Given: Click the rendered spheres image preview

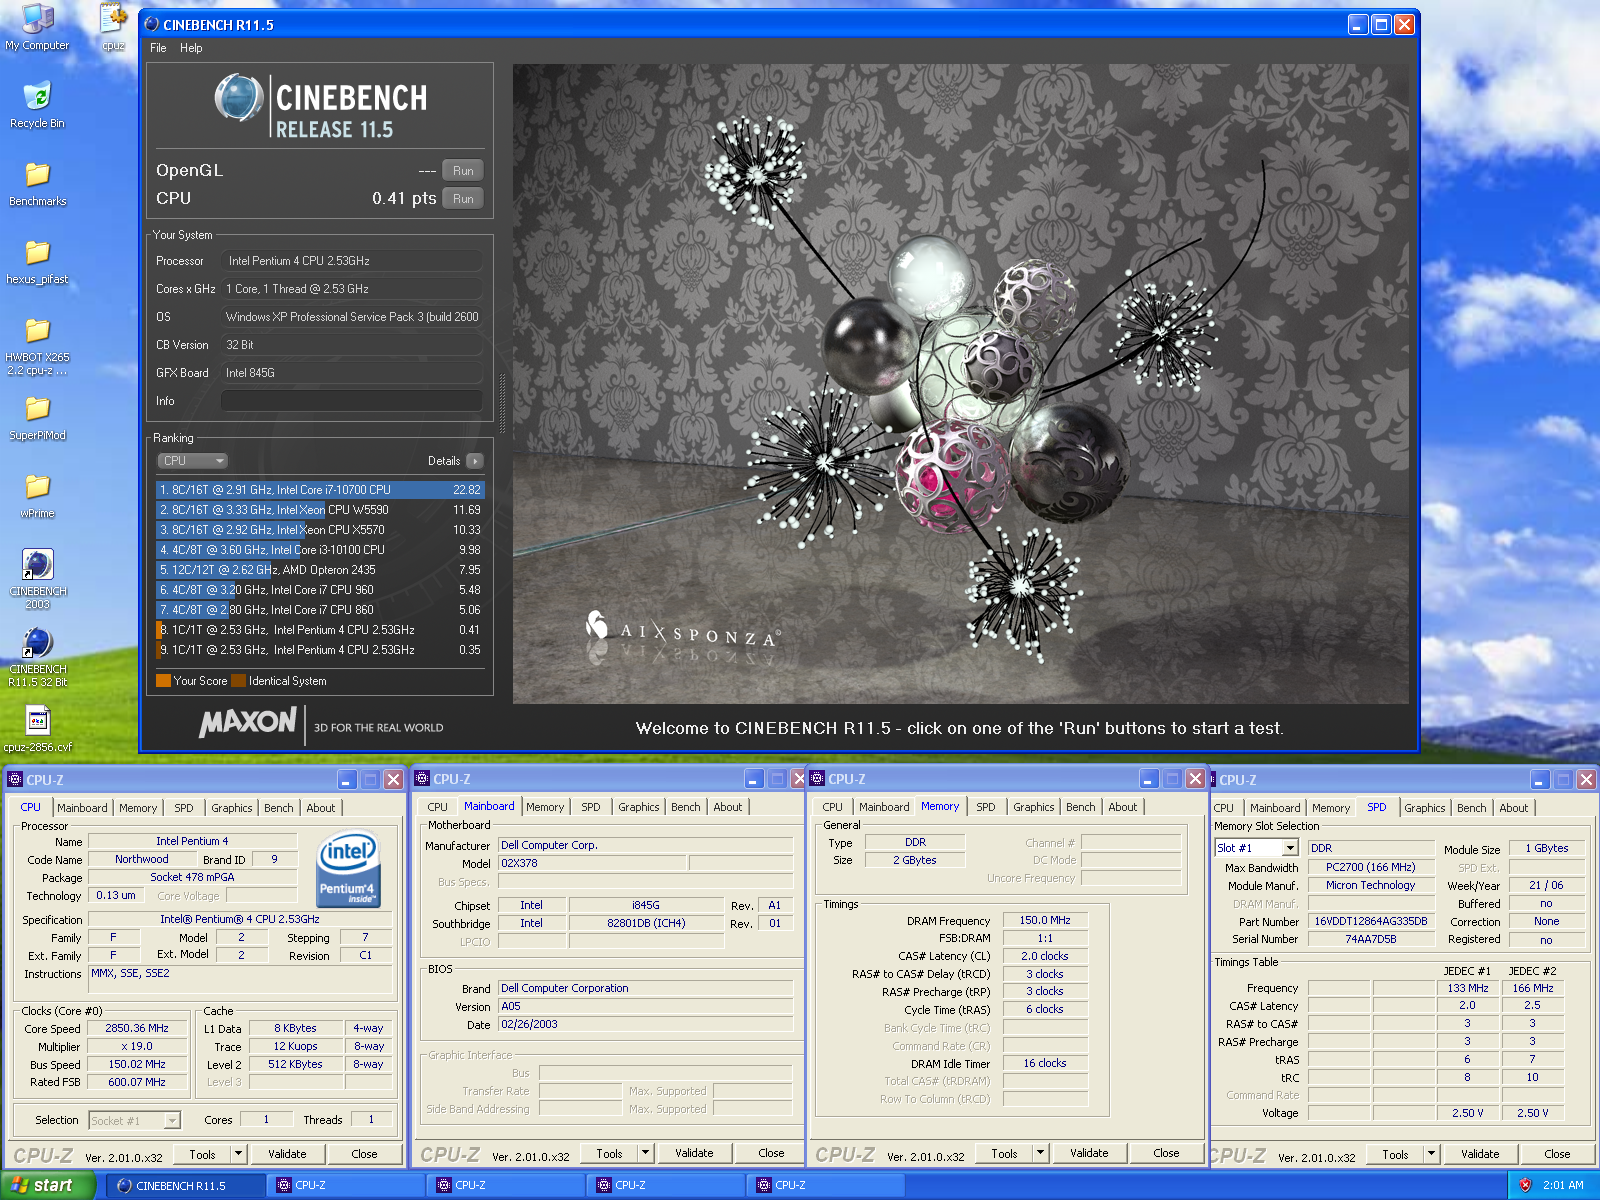Looking at the screenshot, I should (961, 384).
